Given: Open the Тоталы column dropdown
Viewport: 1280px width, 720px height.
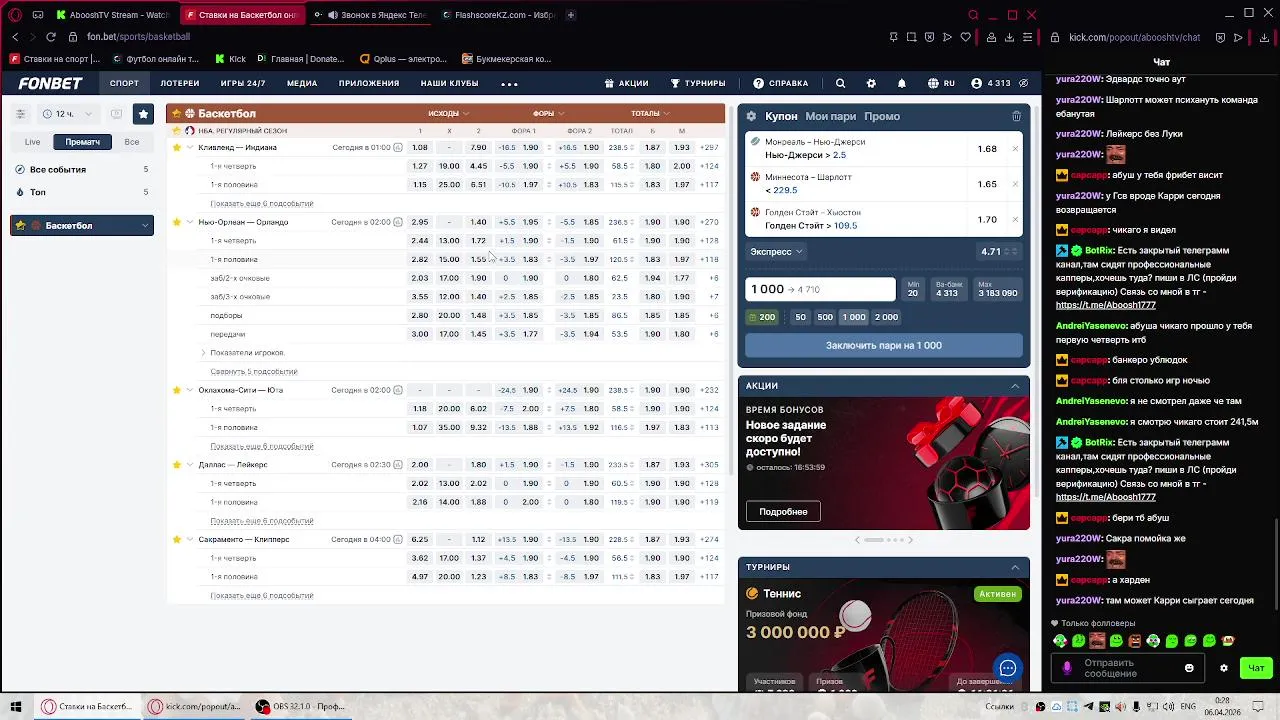Looking at the screenshot, I should tap(650, 113).
